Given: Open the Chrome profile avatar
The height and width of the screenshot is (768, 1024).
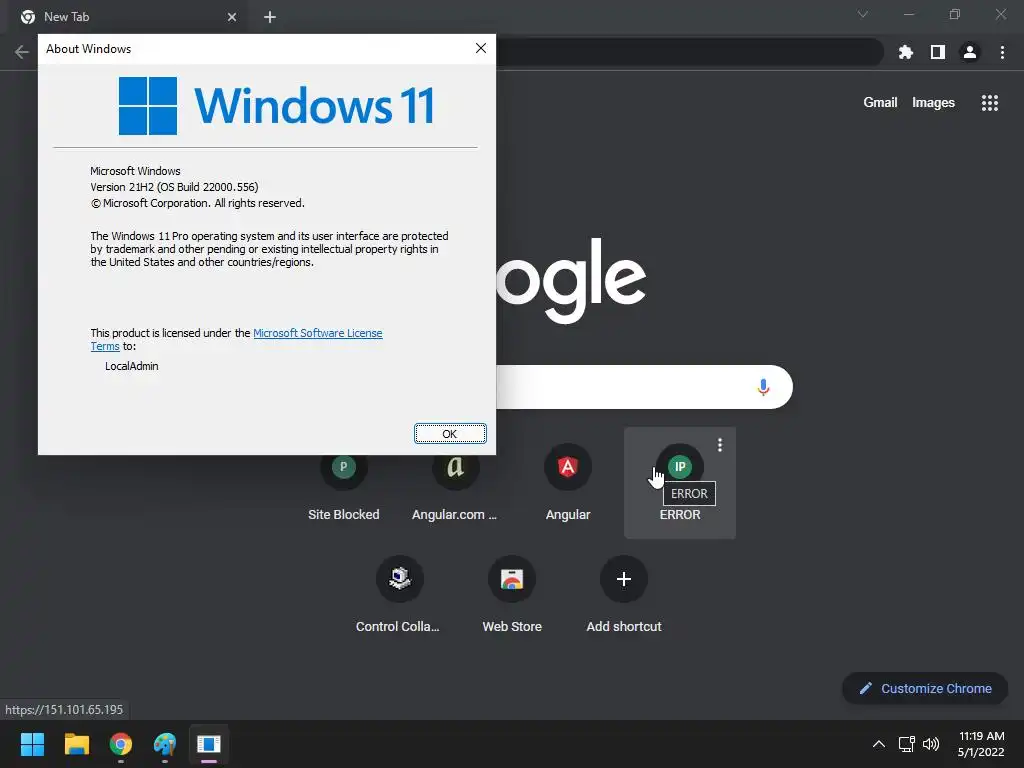Looking at the screenshot, I should click(x=970, y=52).
